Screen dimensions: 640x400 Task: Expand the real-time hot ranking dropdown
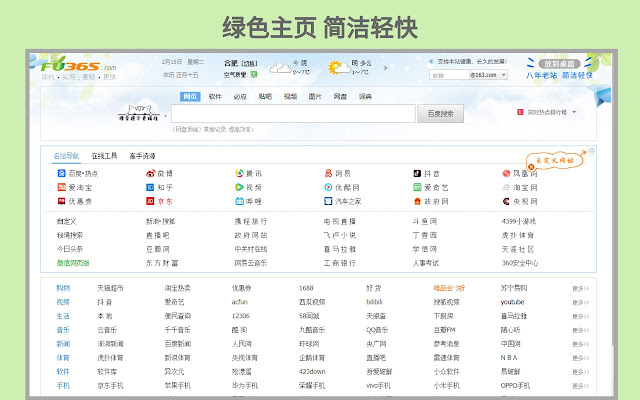tap(574, 112)
